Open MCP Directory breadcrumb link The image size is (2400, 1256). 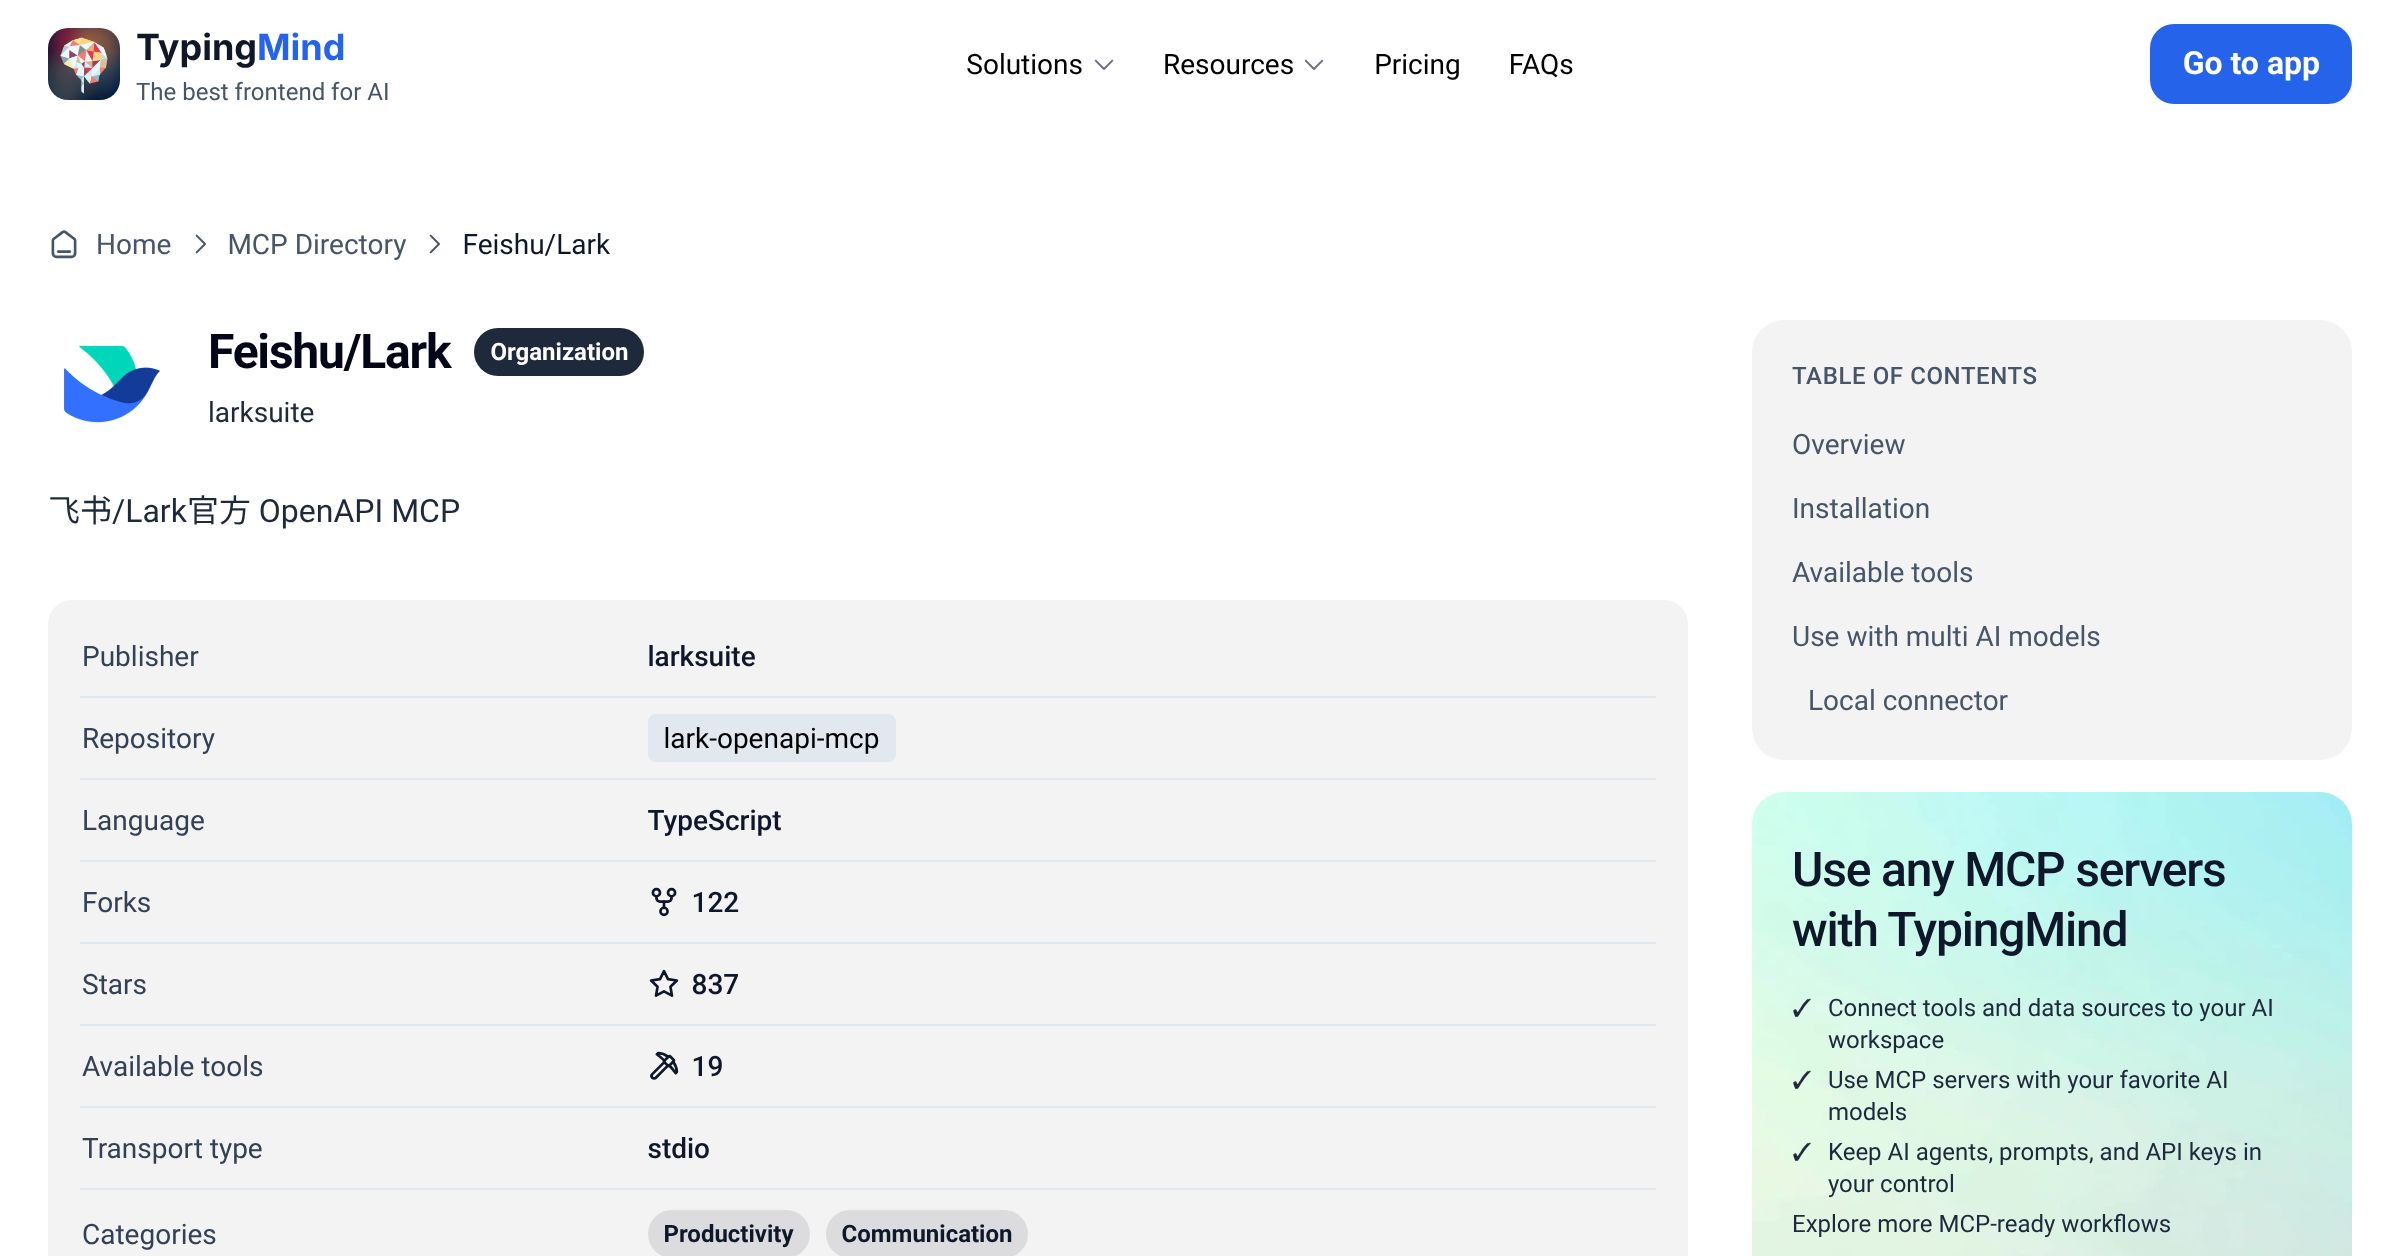coord(317,244)
